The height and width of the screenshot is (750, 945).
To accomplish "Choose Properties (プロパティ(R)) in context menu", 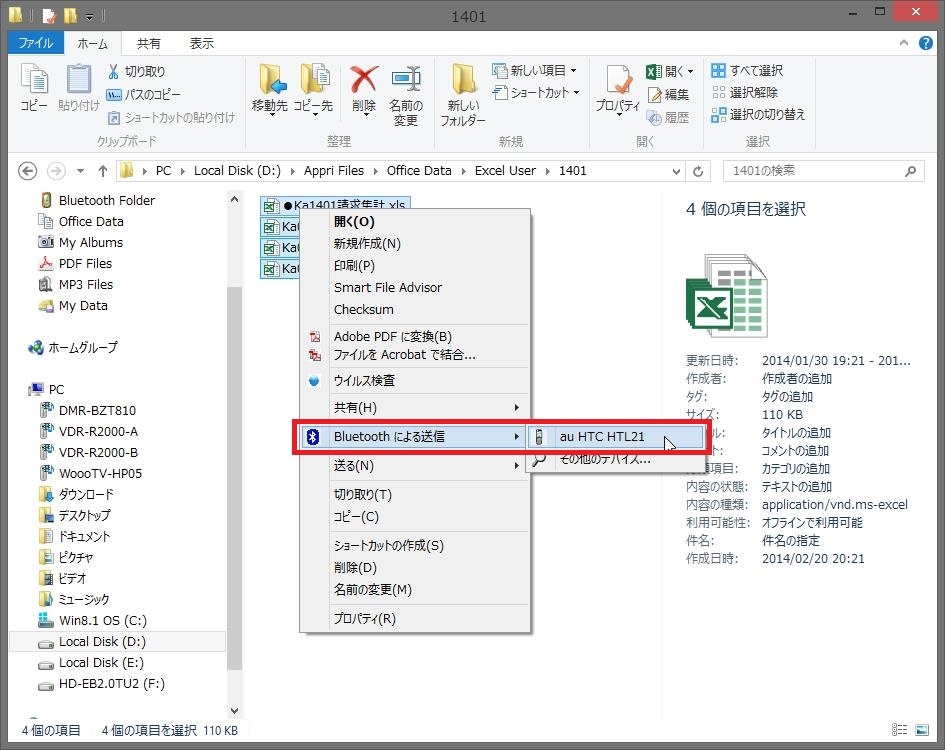I will coord(415,619).
